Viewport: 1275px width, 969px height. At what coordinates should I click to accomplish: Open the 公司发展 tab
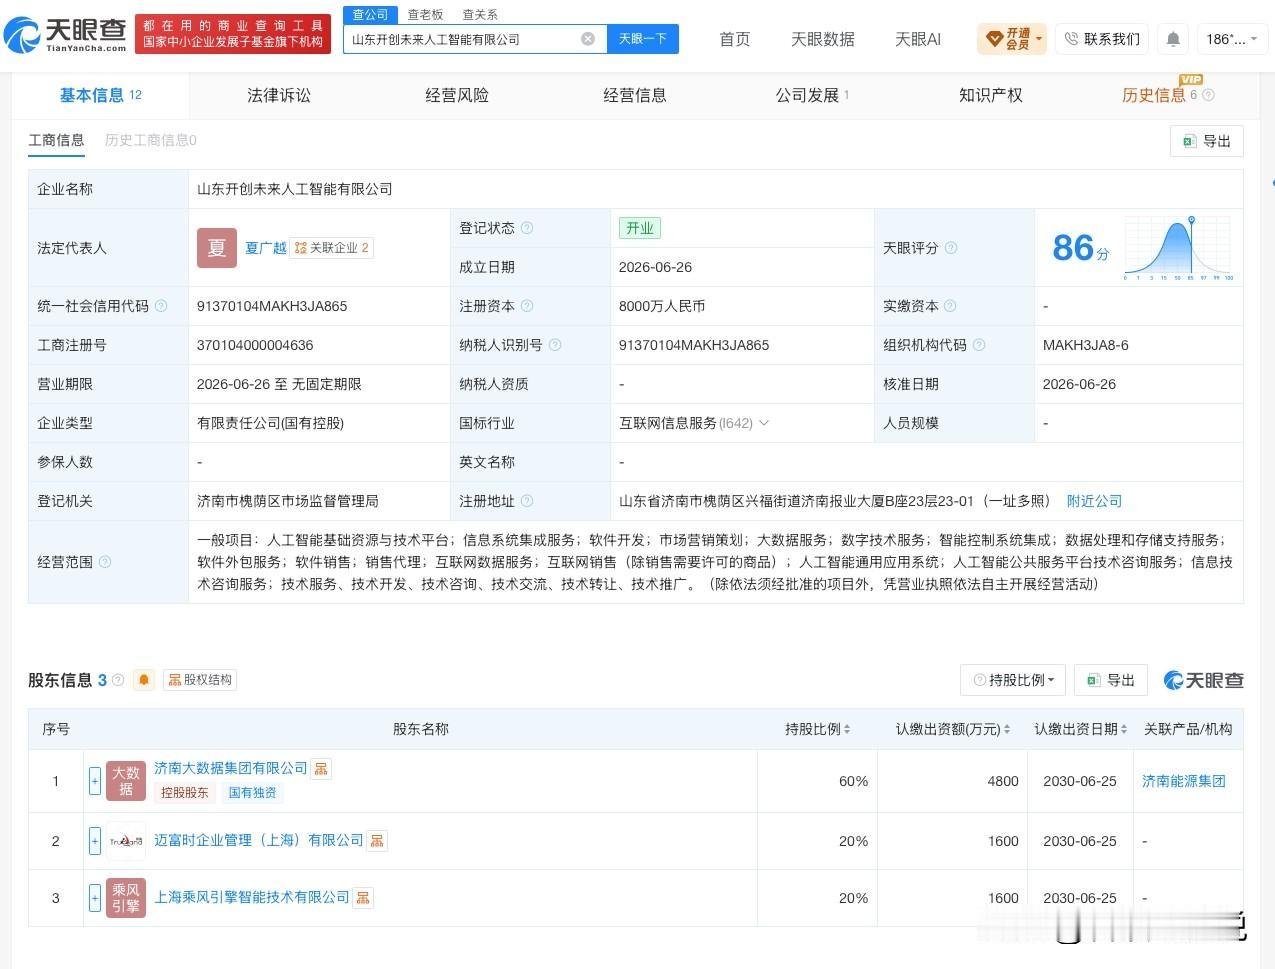tap(812, 95)
